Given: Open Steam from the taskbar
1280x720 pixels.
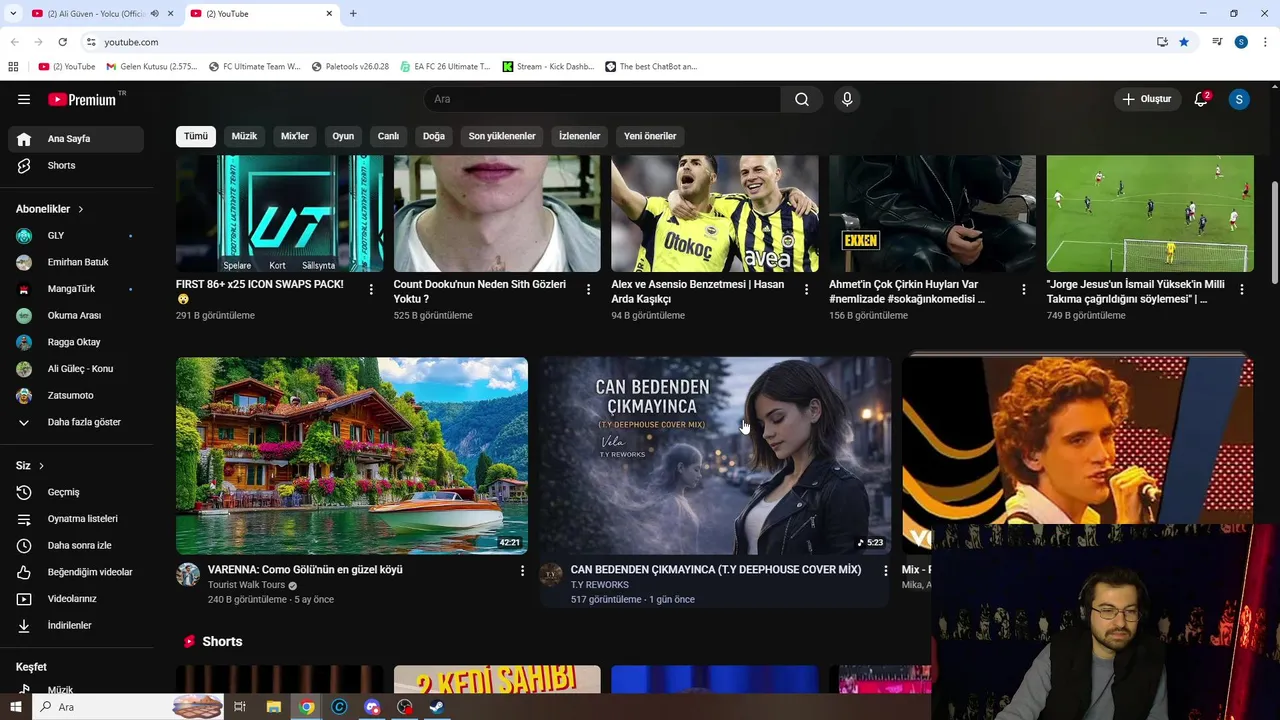Looking at the screenshot, I should 437,707.
